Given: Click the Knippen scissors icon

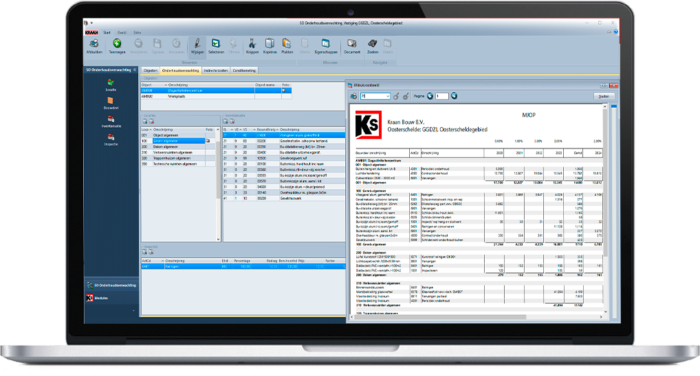Looking at the screenshot, I should pyautogui.click(x=252, y=46).
